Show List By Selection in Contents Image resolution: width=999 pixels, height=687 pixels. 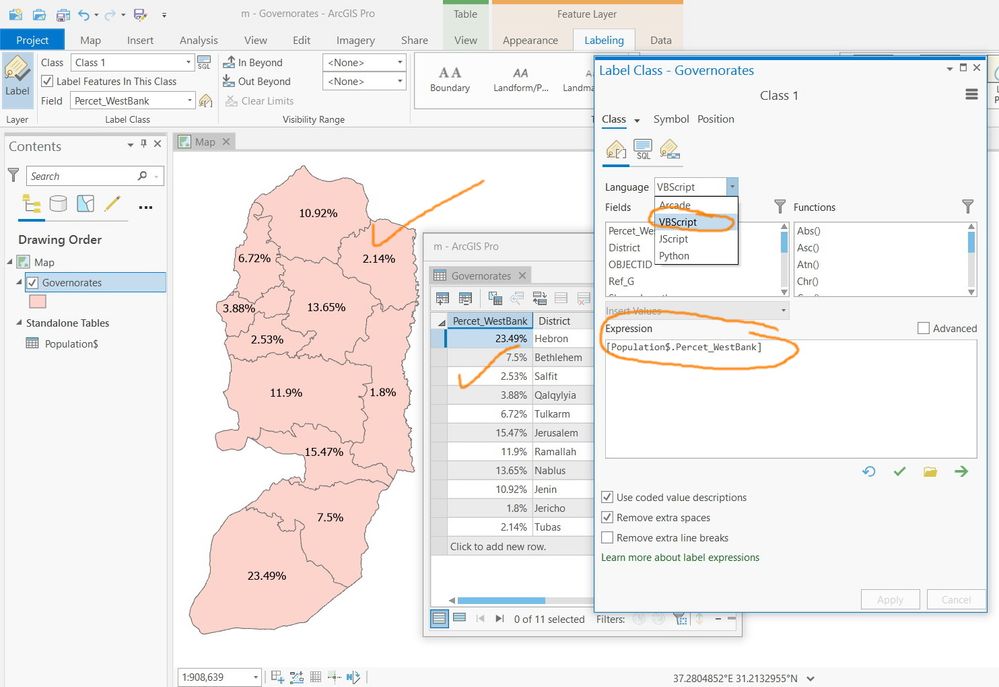[x=85, y=204]
